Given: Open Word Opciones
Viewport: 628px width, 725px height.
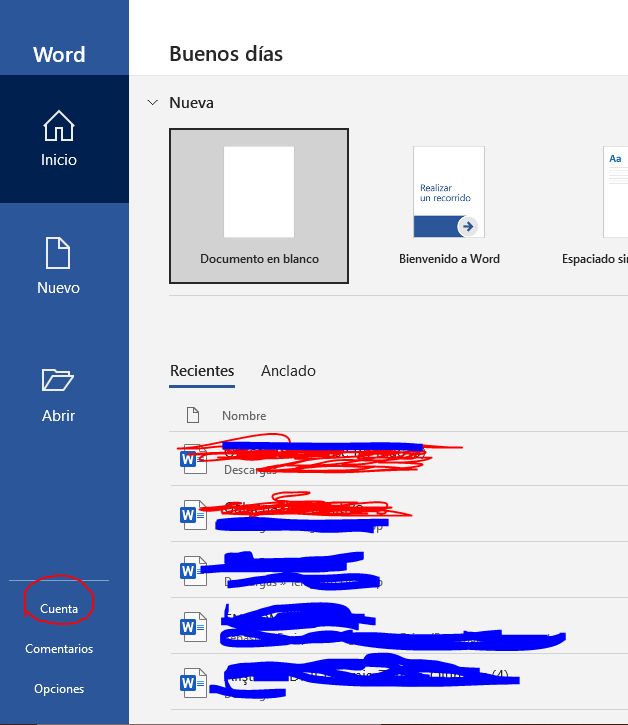Looking at the screenshot, I should pyautogui.click(x=59, y=689).
